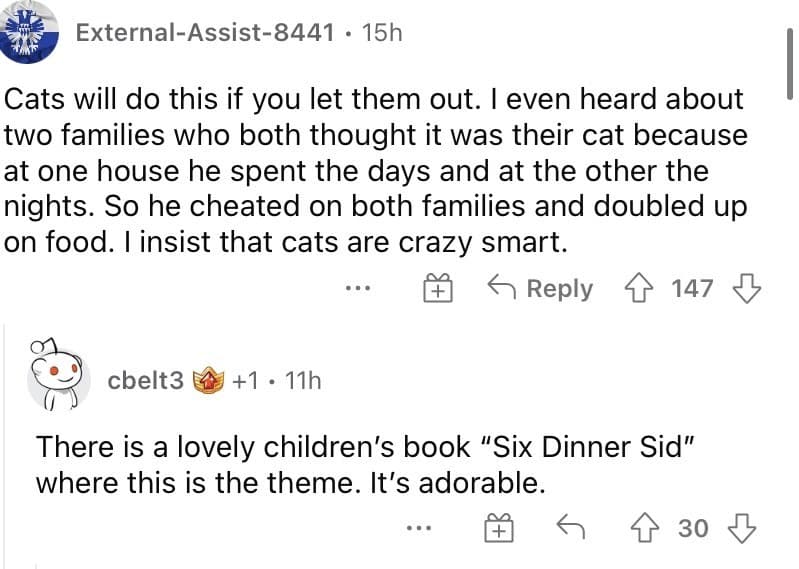Open more options on top comment

[x=358, y=289]
